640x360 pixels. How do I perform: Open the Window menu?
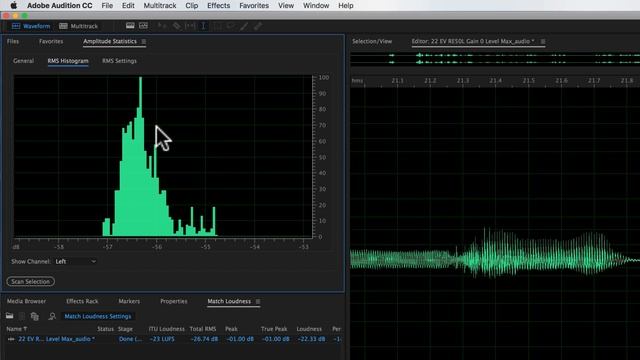coord(316,5)
